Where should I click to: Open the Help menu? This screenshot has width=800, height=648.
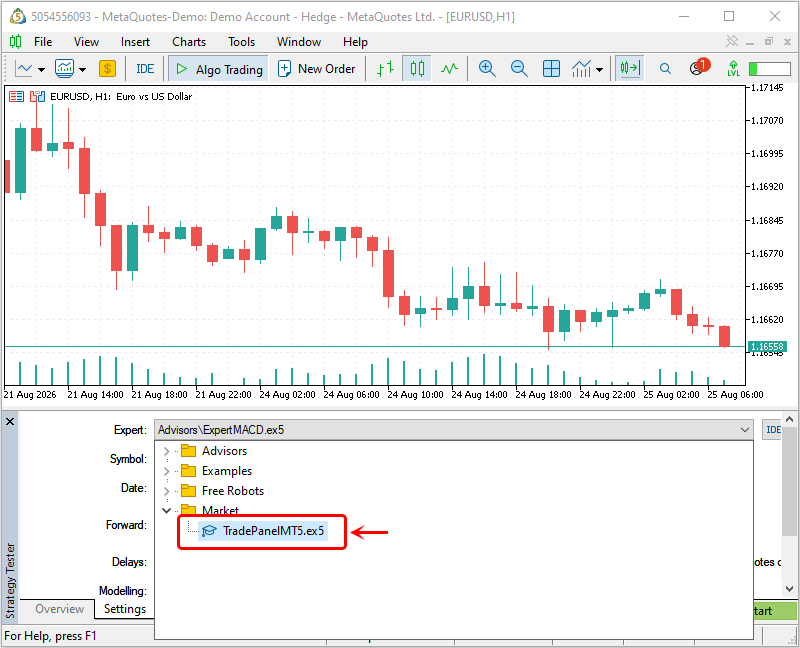(355, 42)
